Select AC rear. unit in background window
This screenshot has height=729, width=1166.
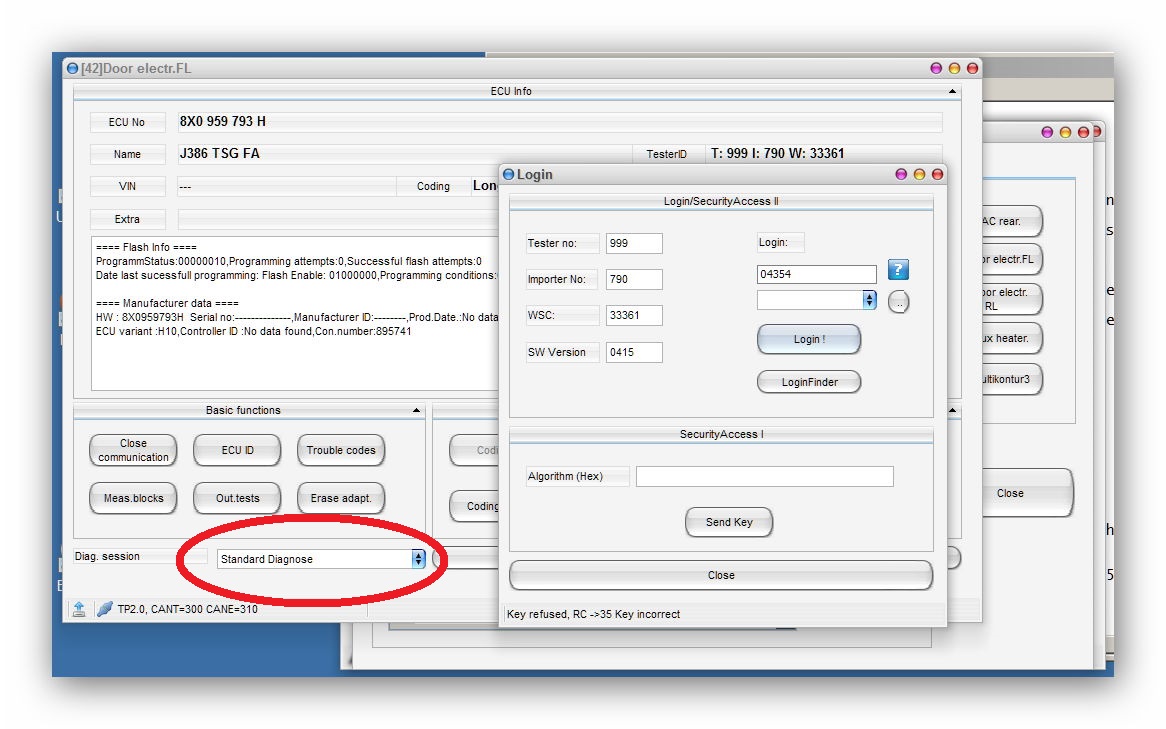click(x=1011, y=222)
